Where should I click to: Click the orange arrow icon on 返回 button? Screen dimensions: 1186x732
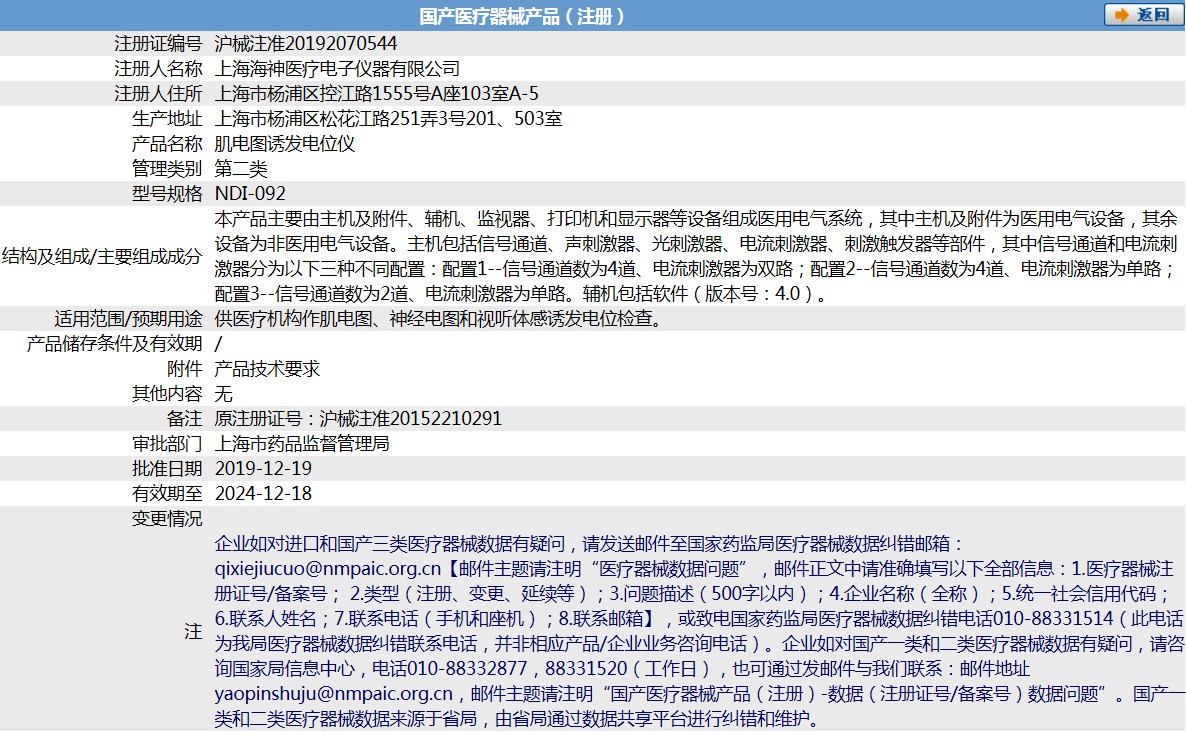[1122, 15]
